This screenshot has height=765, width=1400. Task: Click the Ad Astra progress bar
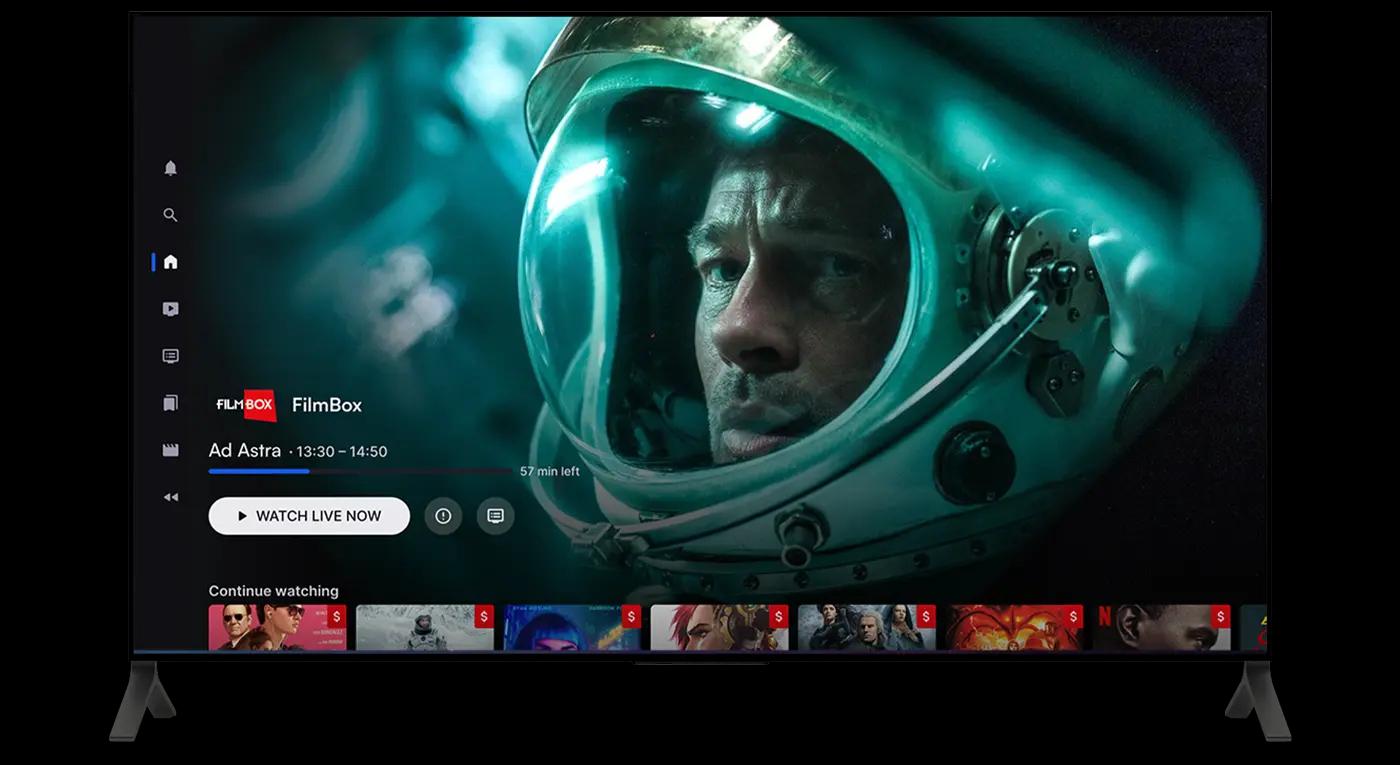pyautogui.click(x=360, y=471)
